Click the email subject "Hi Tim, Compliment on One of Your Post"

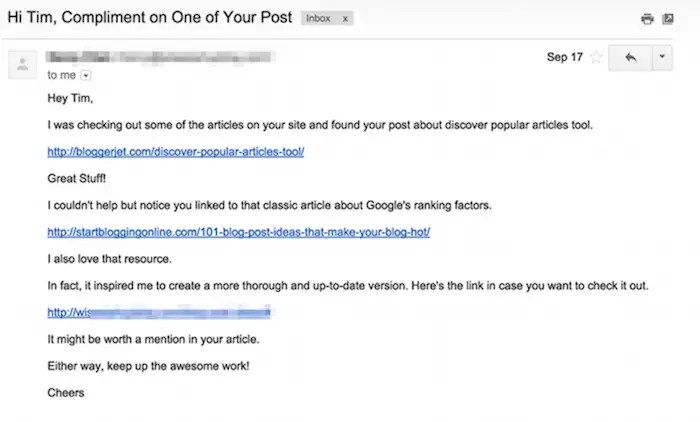(x=148, y=19)
